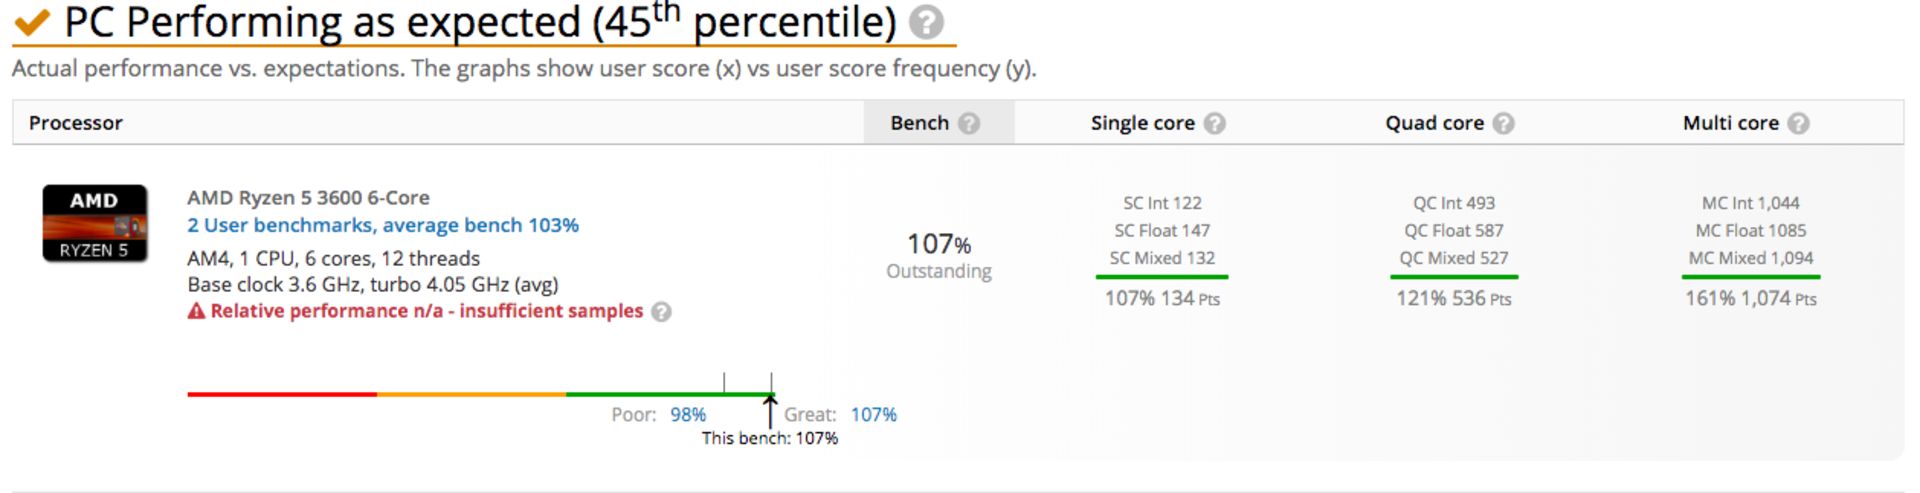The height and width of the screenshot is (493, 1920).
Task: Click the red segment of performance bar
Action: (x=282, y=394)
